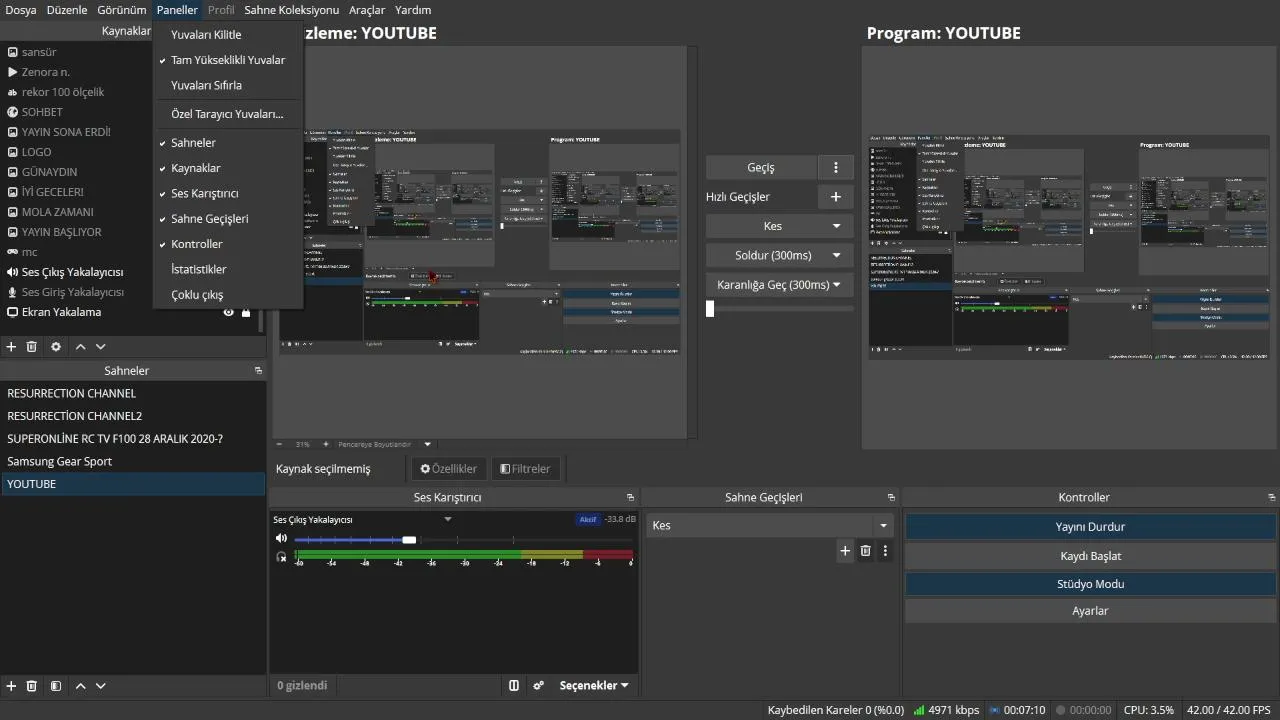Undock the Ses Karıştırıcı panel with its float icon
The image size is (1280, 720).
coord(630,498)
